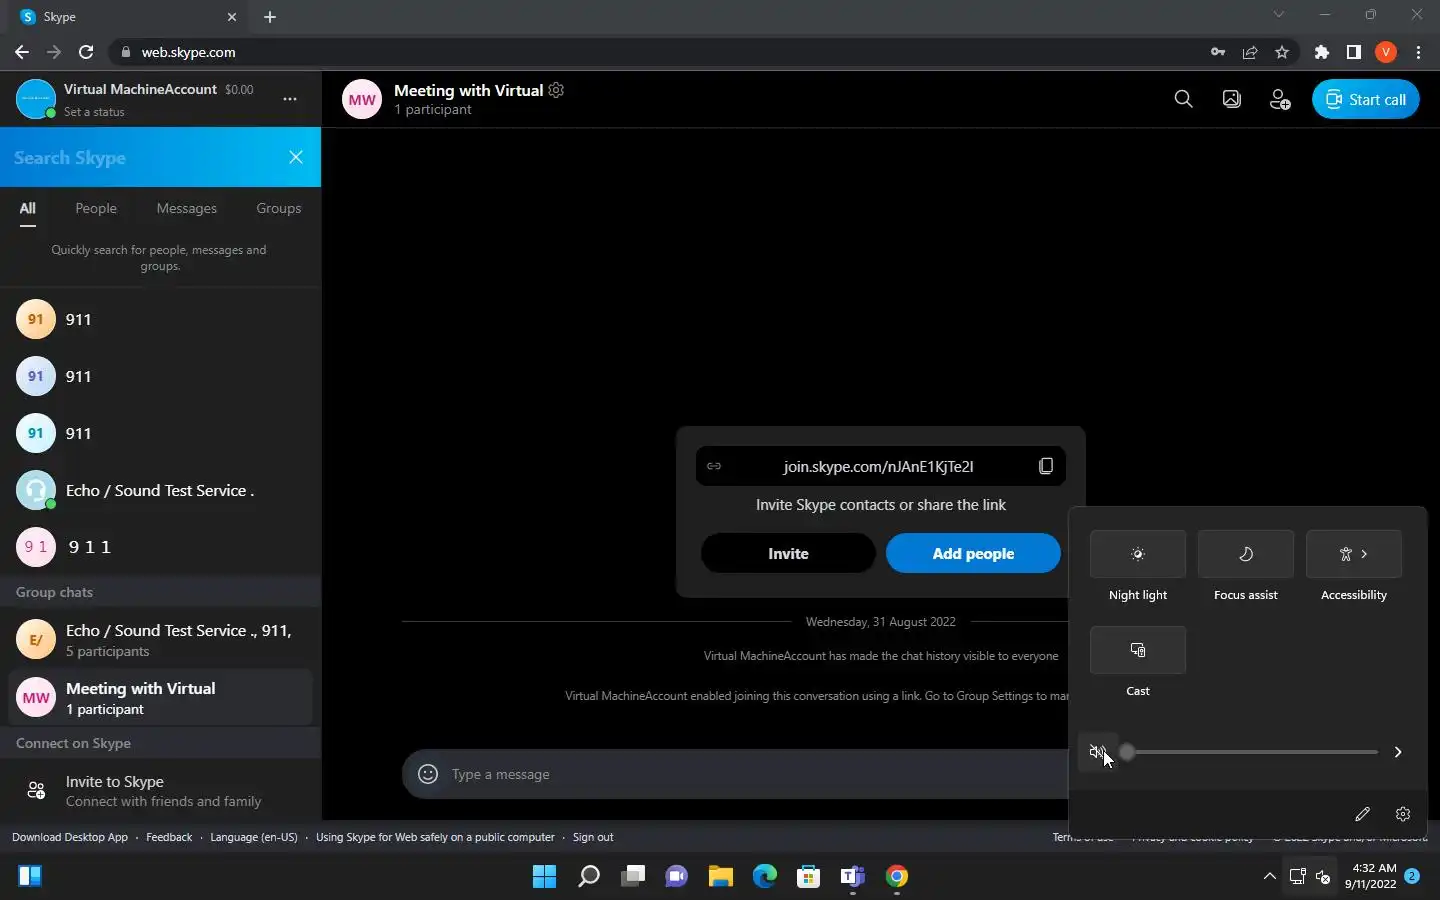Open taskbar Search magnifier
Screen dimensions: 1440x900
pos(589,877)
